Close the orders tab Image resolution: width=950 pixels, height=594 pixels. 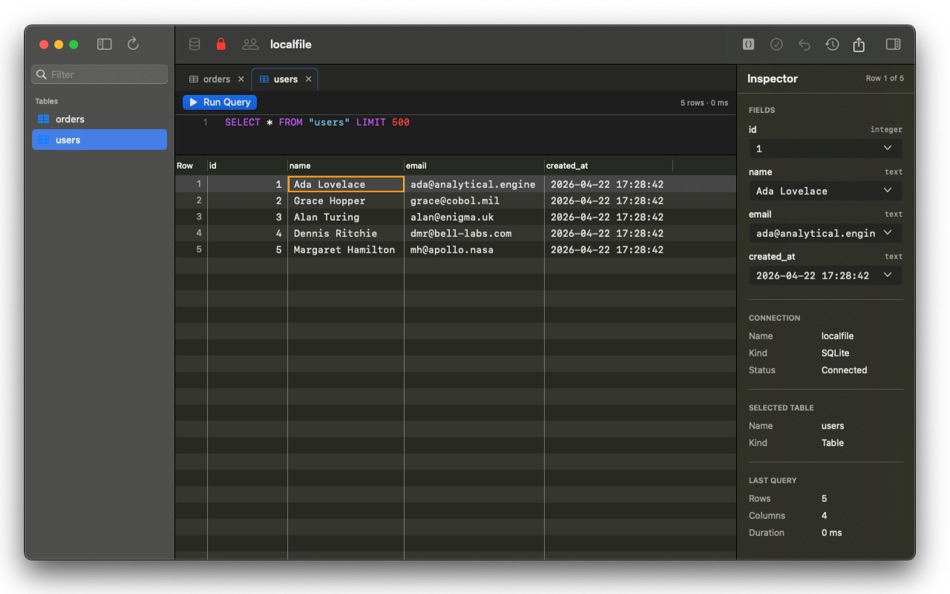coord(241,79)
